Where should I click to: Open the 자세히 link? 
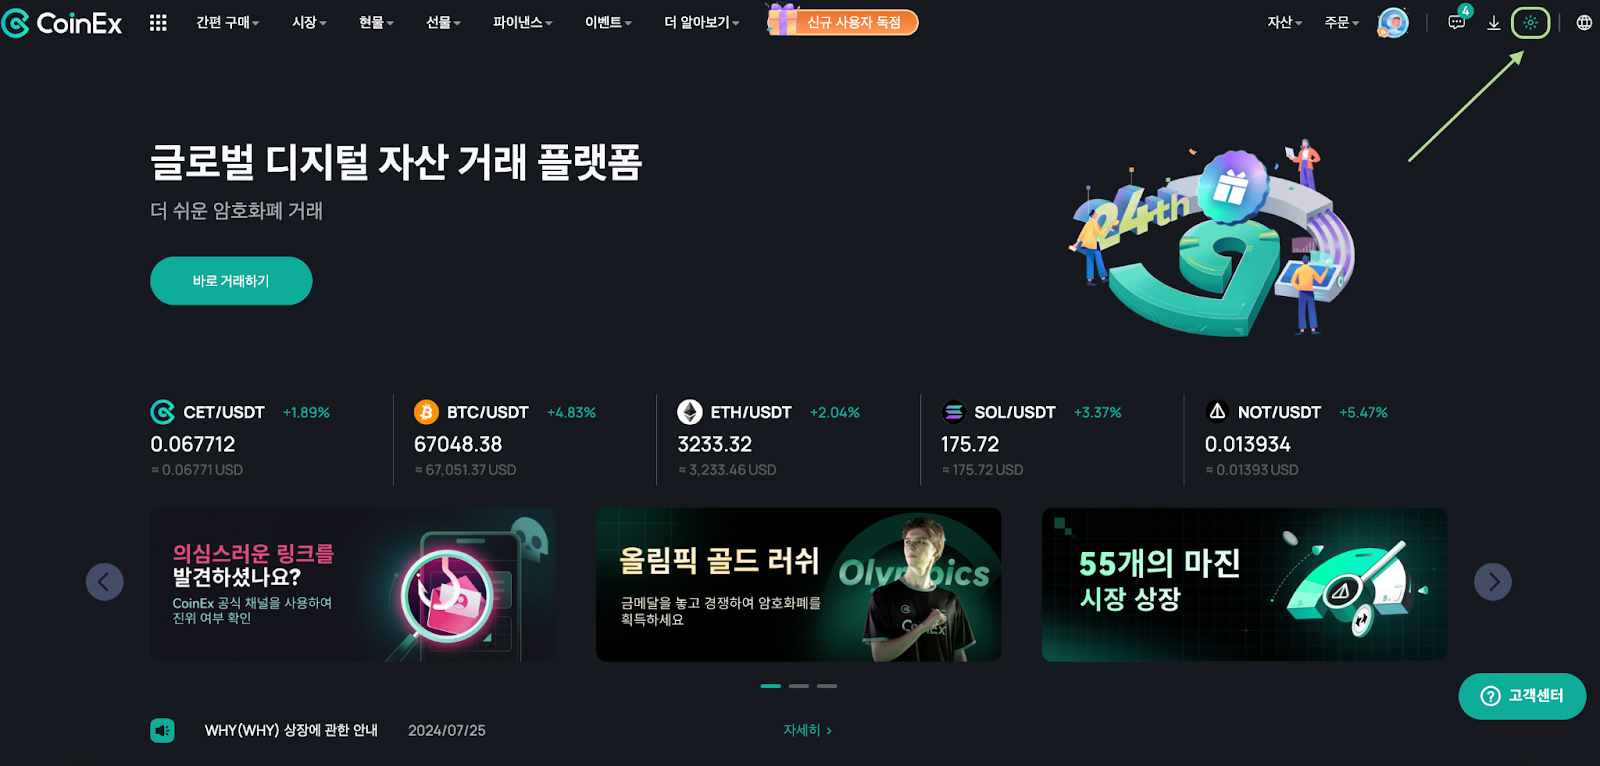tap(807, 730)
